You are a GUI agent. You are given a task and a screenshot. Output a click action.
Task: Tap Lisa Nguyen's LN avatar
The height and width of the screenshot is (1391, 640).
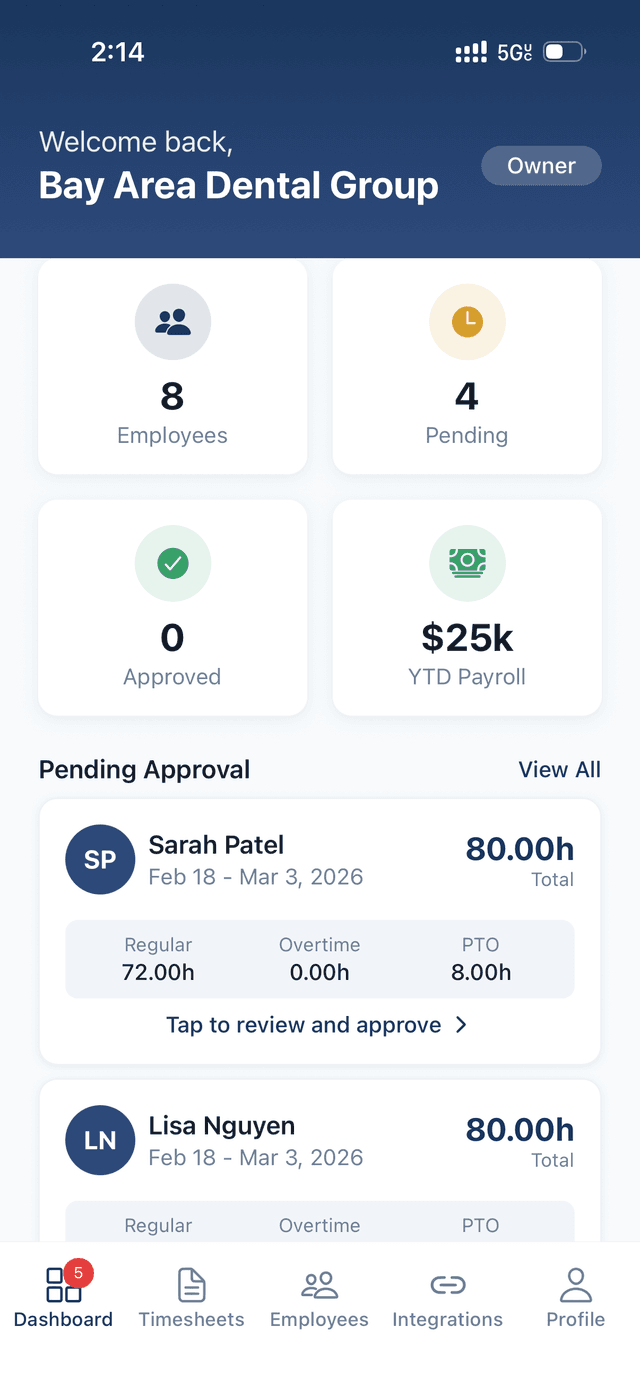click(100, 1140)
